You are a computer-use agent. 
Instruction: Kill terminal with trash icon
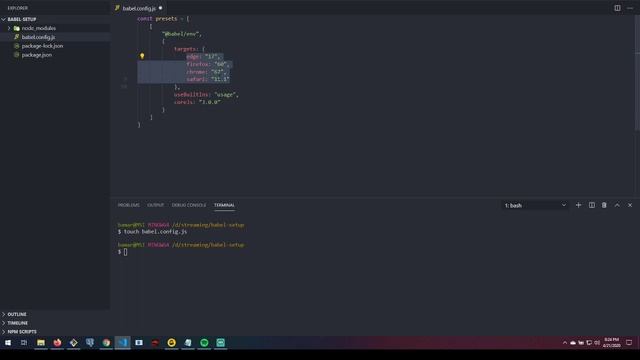point(604,205)
